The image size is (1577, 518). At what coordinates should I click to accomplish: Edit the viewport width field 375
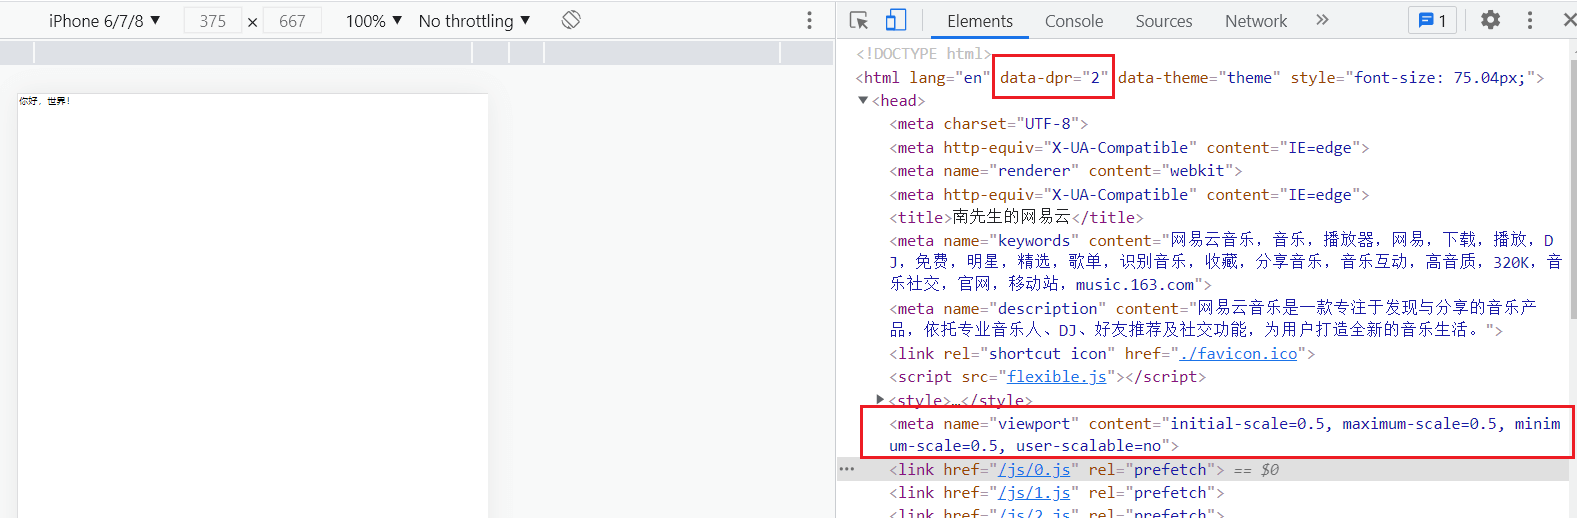pyautogui.click(x=213, y=21)
